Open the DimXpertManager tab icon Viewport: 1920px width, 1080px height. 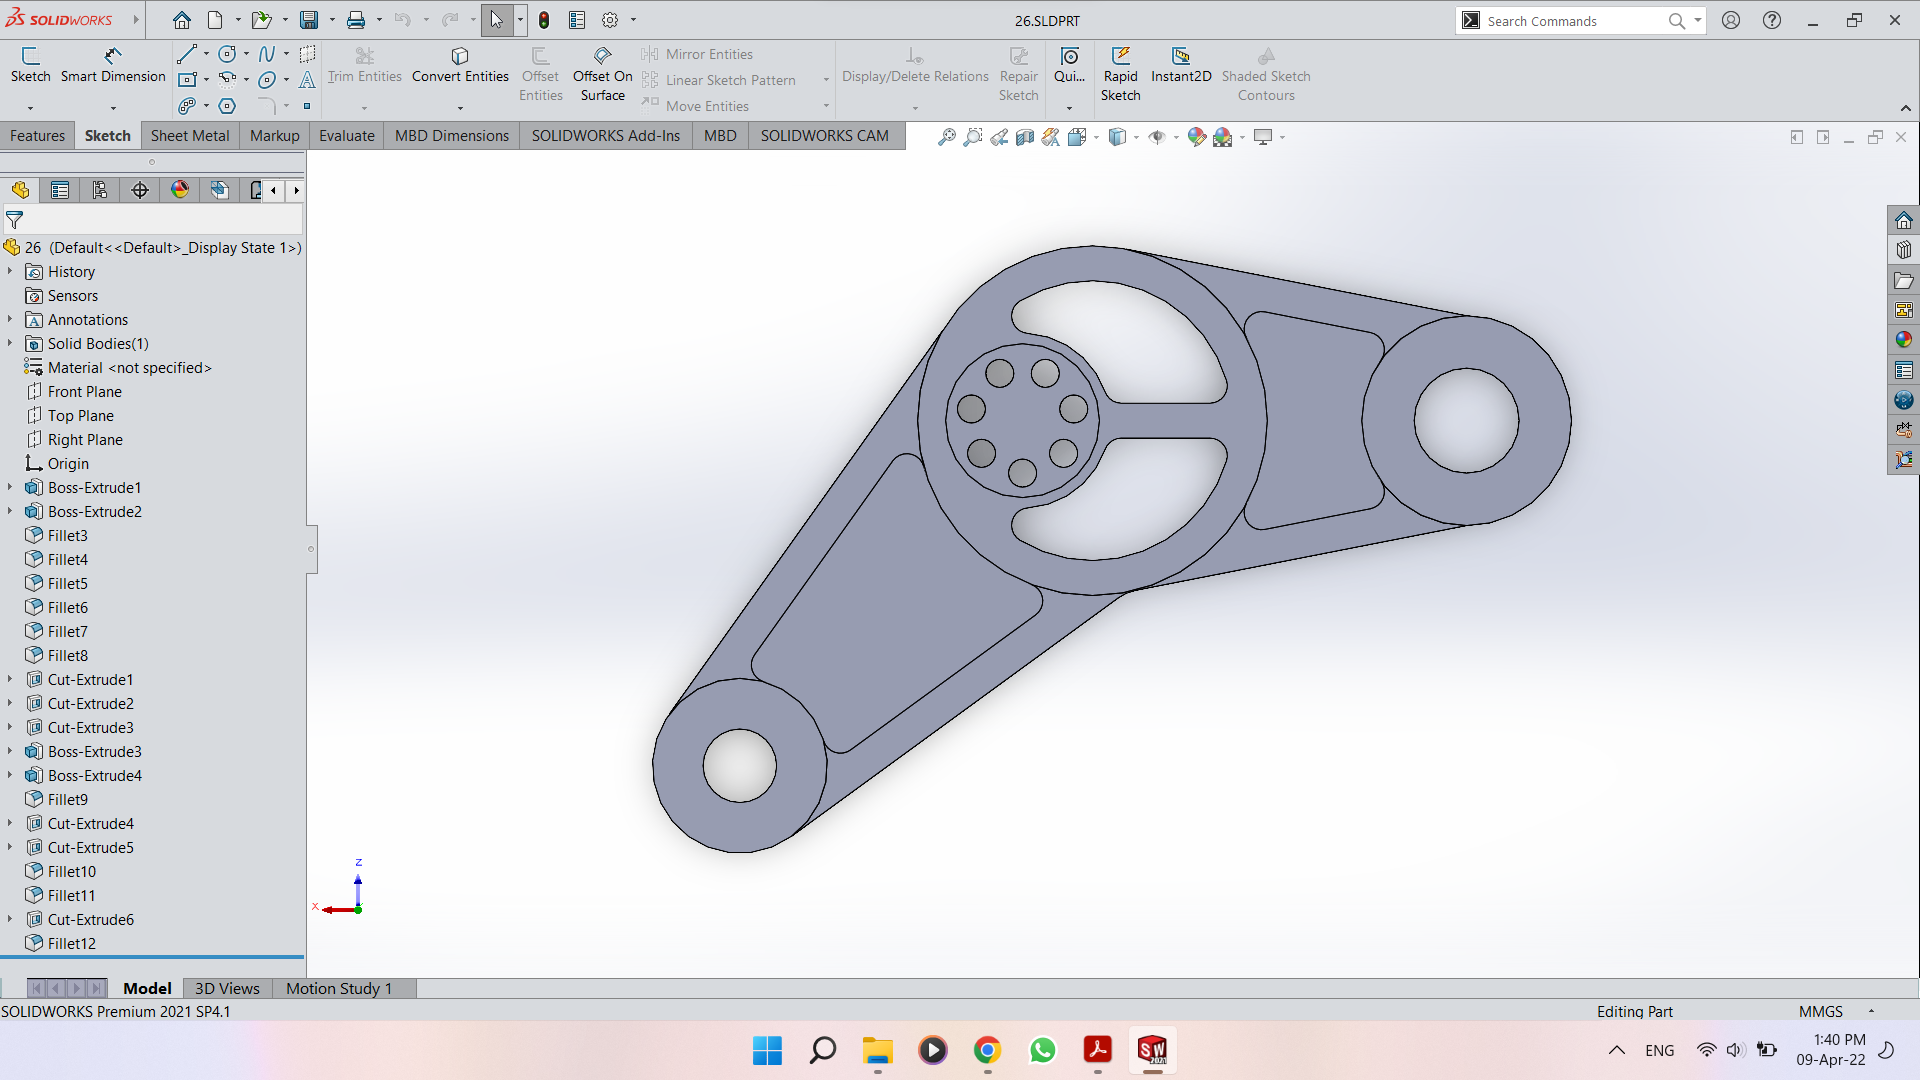tap(140, 190)
